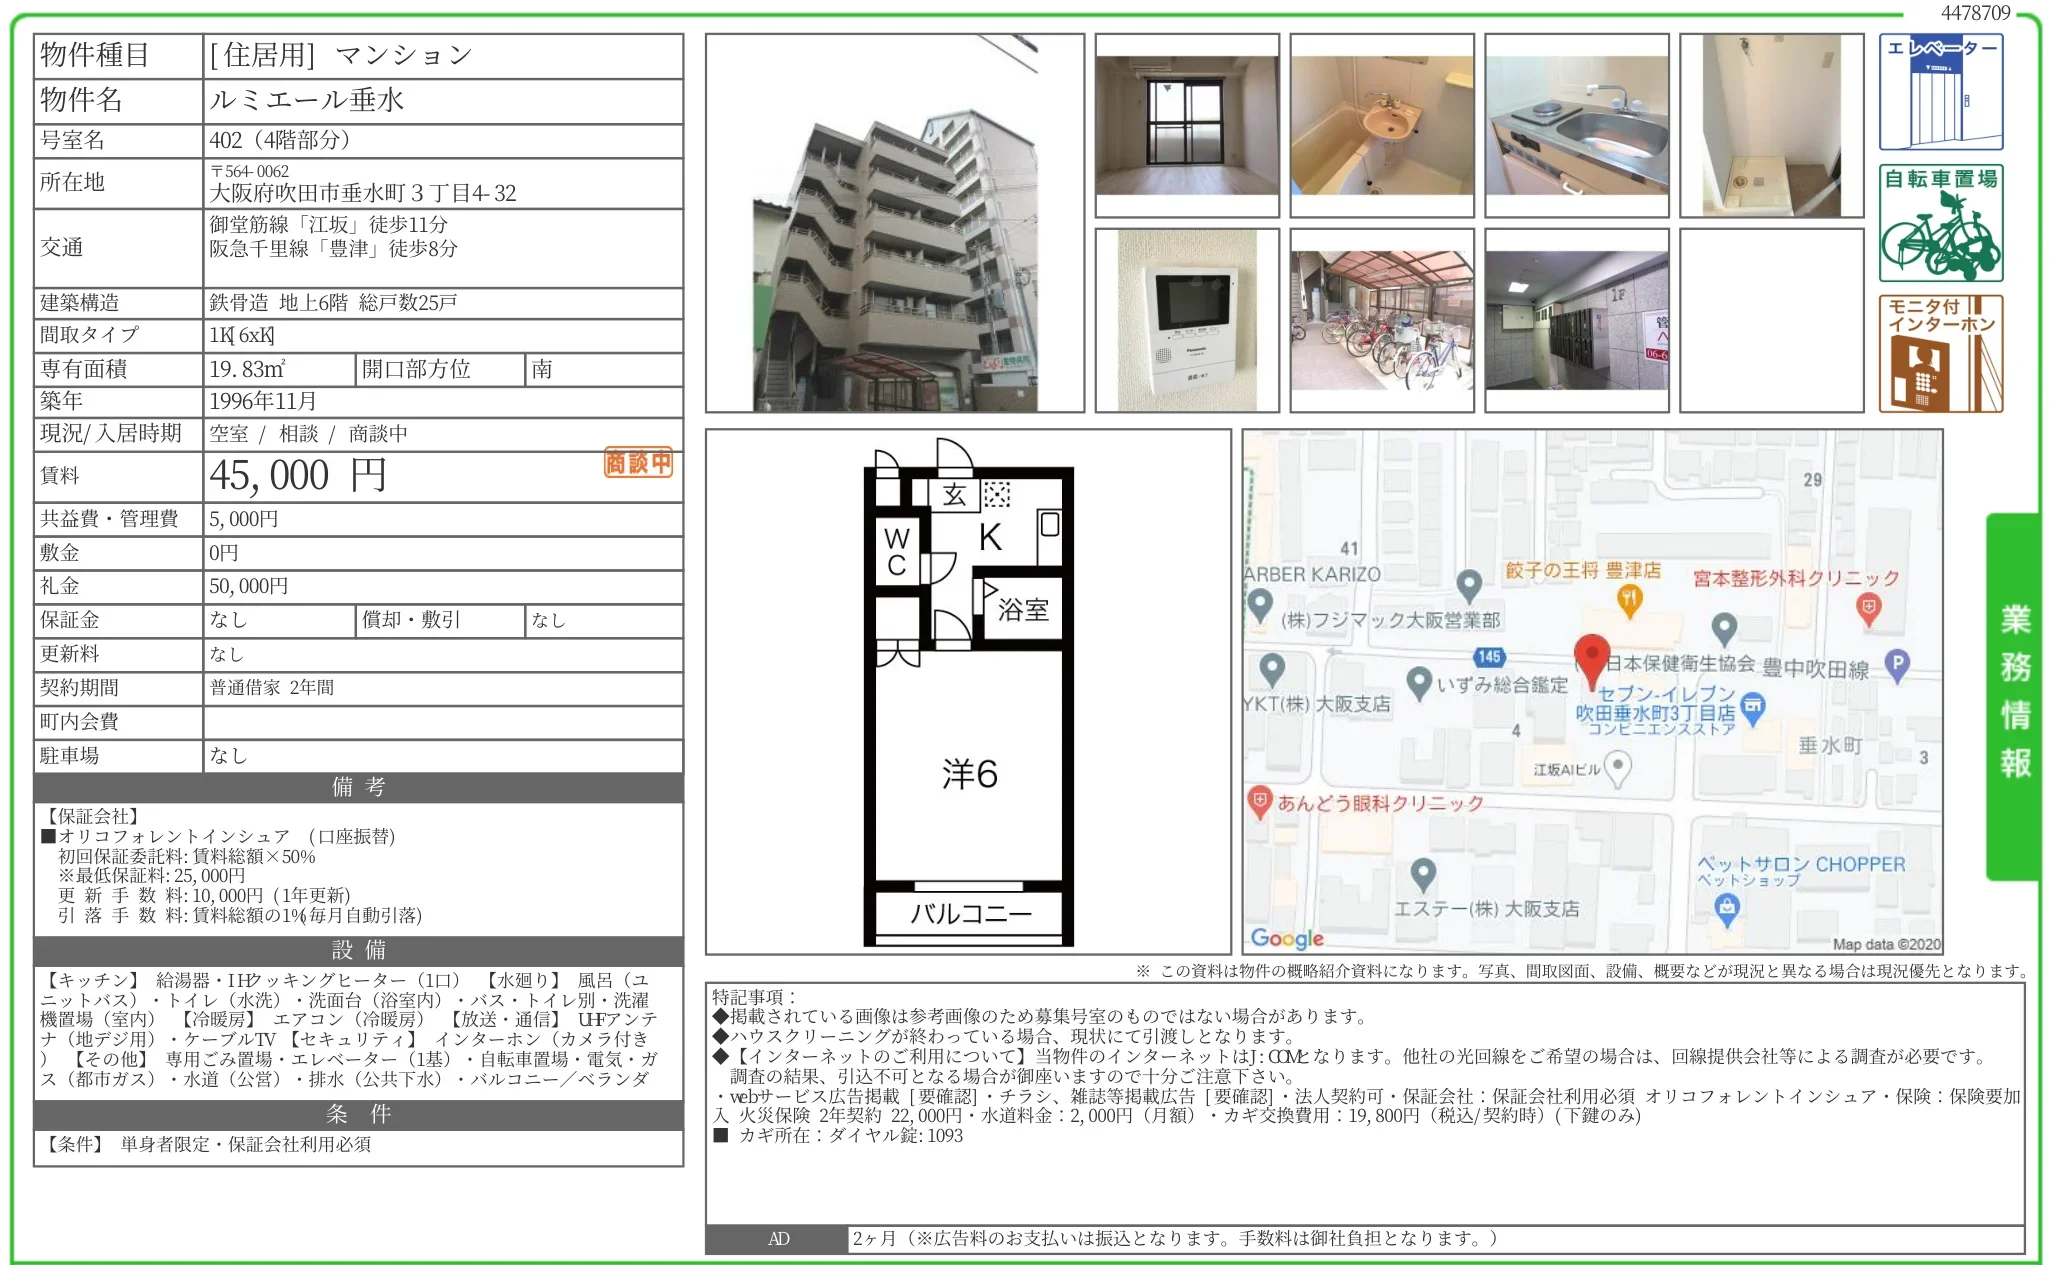Click the bicycle parking amenity icon
Image resolution: width=2056 pixels, height=1265 pixels.
pyautogui.click(x=1940, y=223)
